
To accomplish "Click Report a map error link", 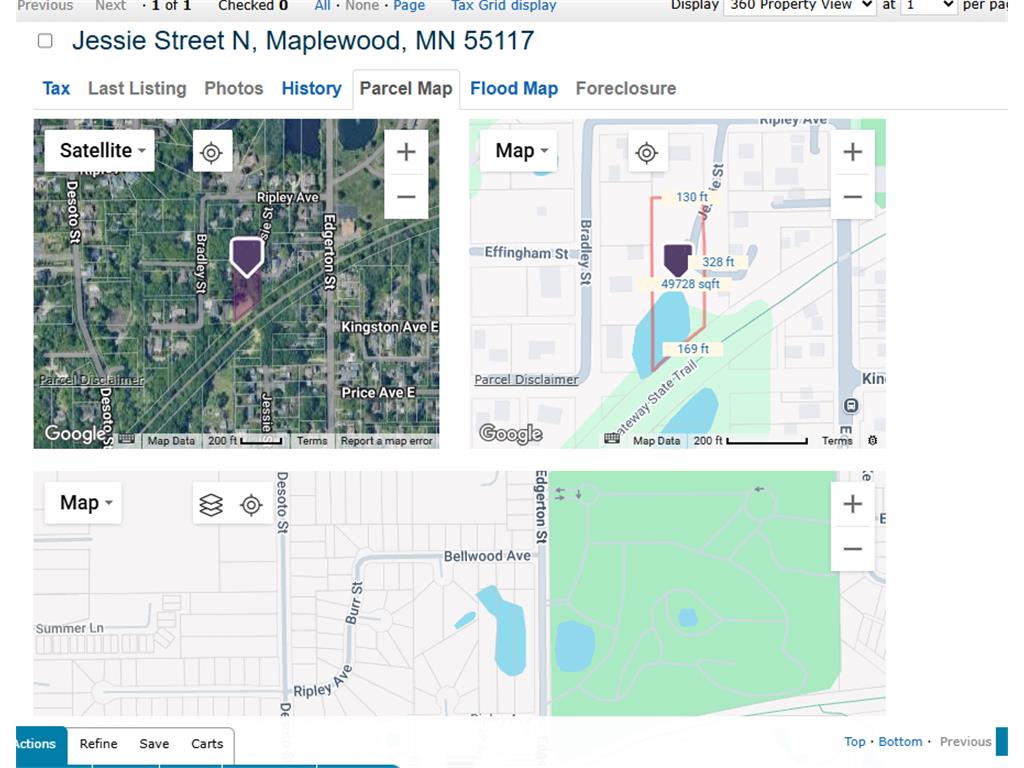I will [x=387, y=441].
